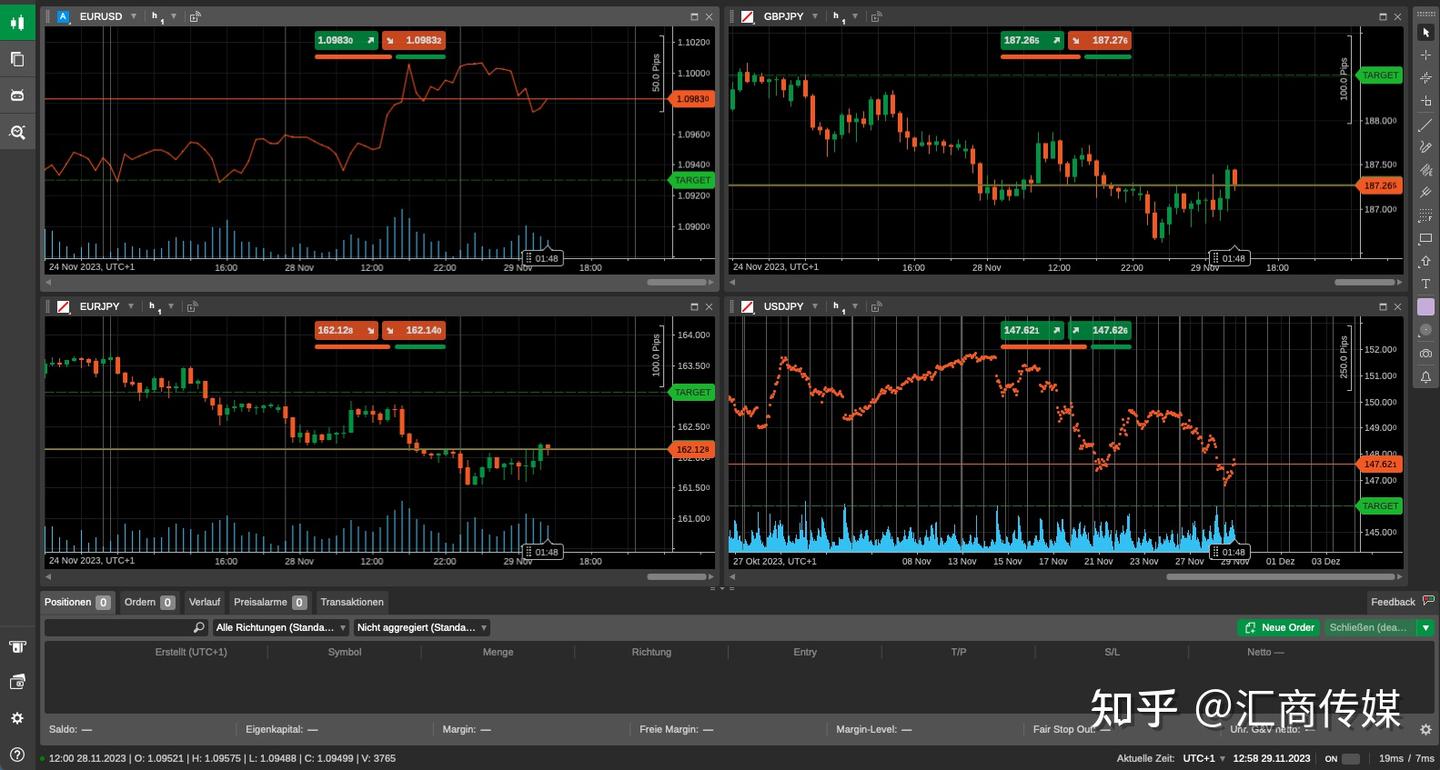
Task: Open the deposit wallet icon in left sidebar
Action: 17,647
